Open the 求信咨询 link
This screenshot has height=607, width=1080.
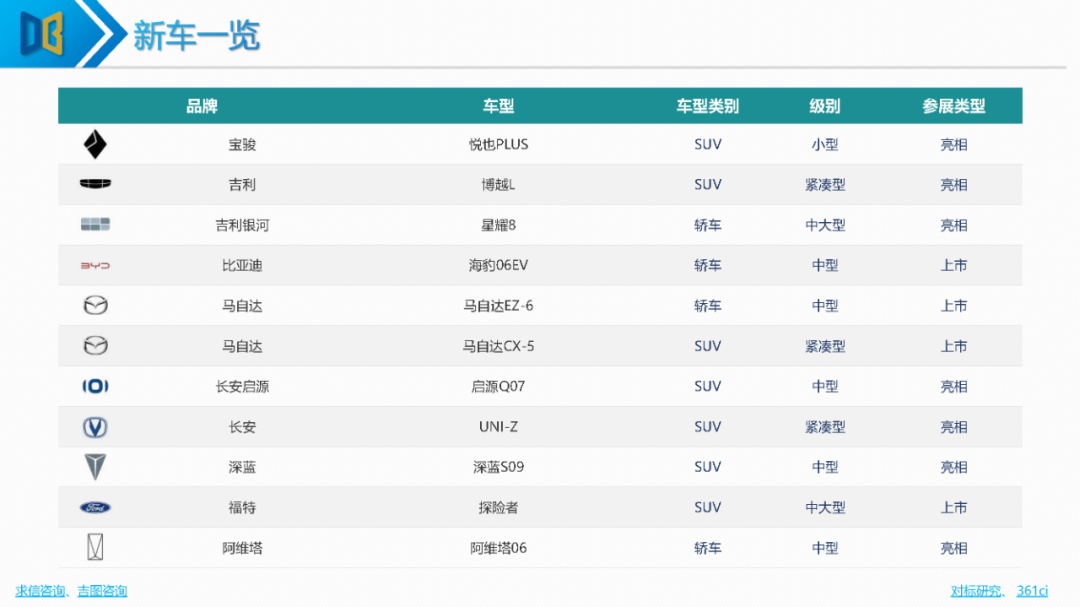point(40,591)
